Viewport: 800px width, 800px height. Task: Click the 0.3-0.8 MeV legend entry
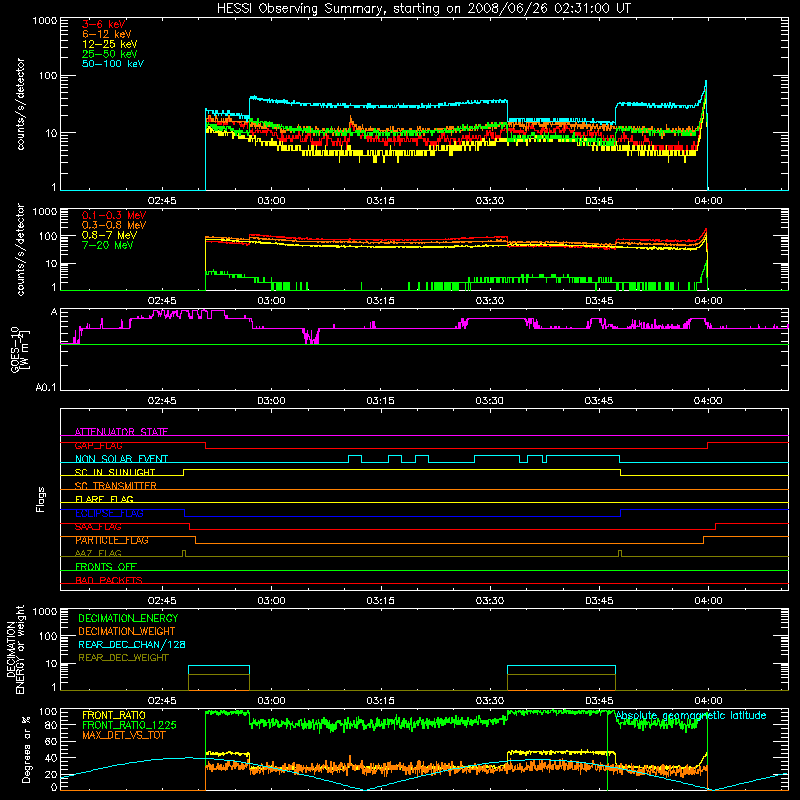coord(114,225)
